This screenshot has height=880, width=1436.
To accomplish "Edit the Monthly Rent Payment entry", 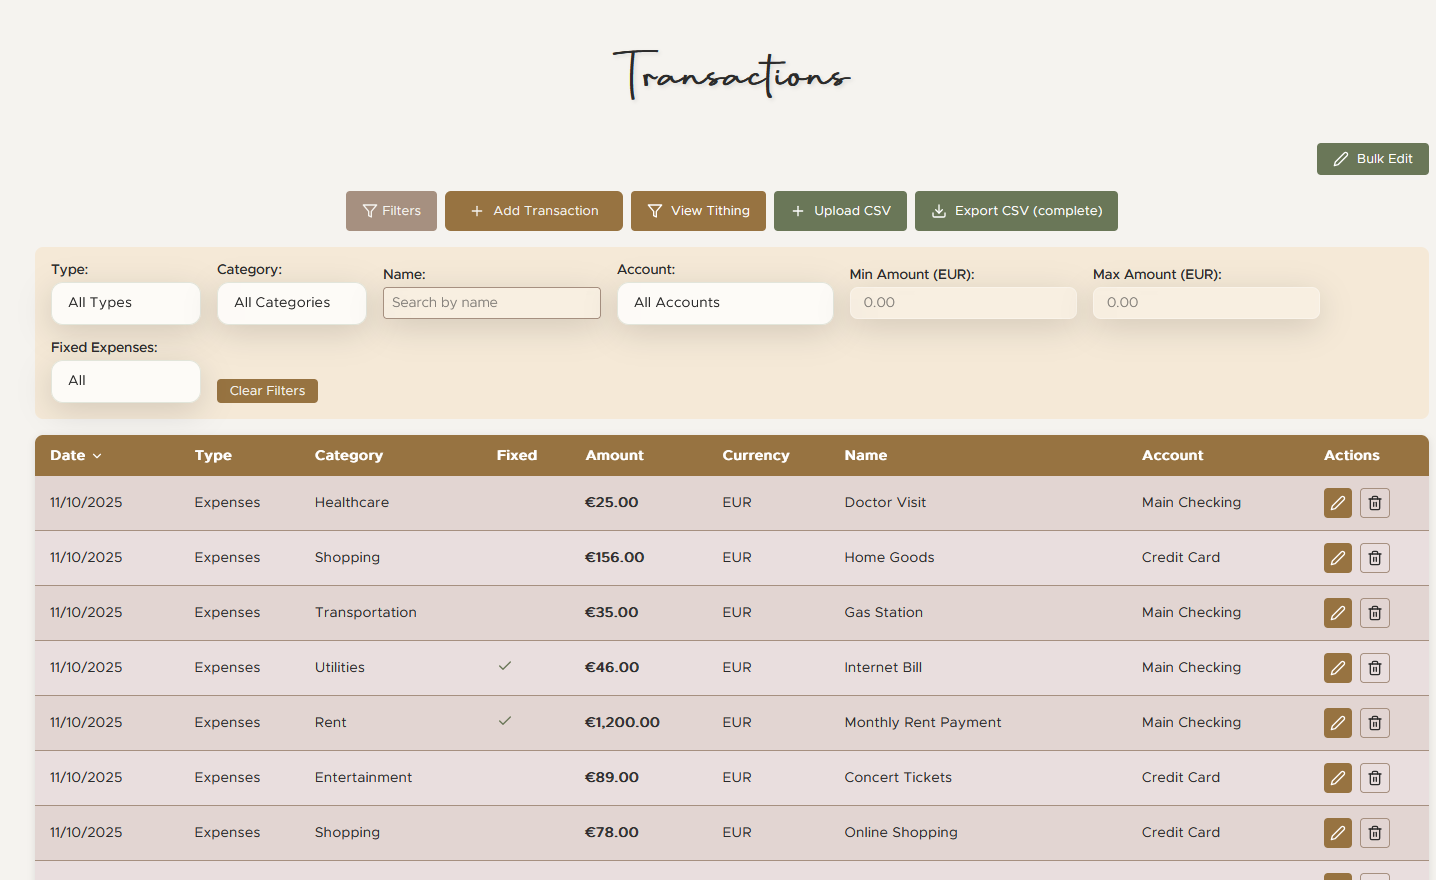I will pos(1337,723).
